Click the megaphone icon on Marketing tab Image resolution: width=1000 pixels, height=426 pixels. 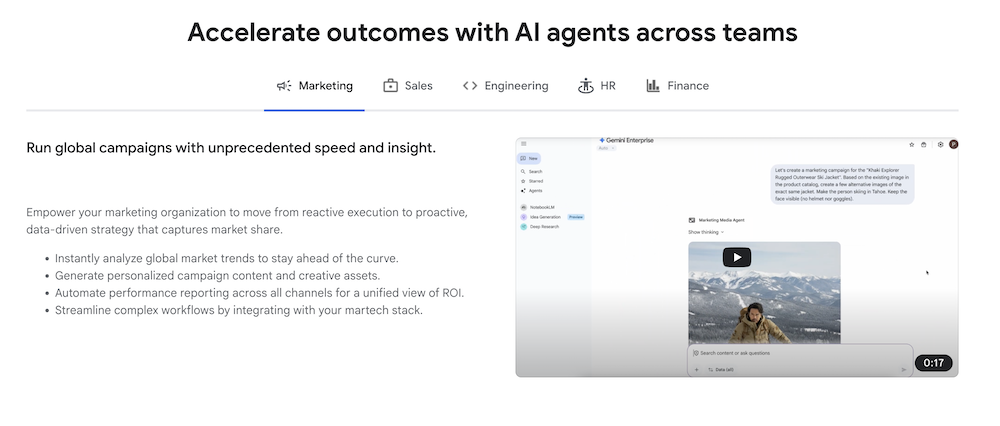[x=284, y=86]
